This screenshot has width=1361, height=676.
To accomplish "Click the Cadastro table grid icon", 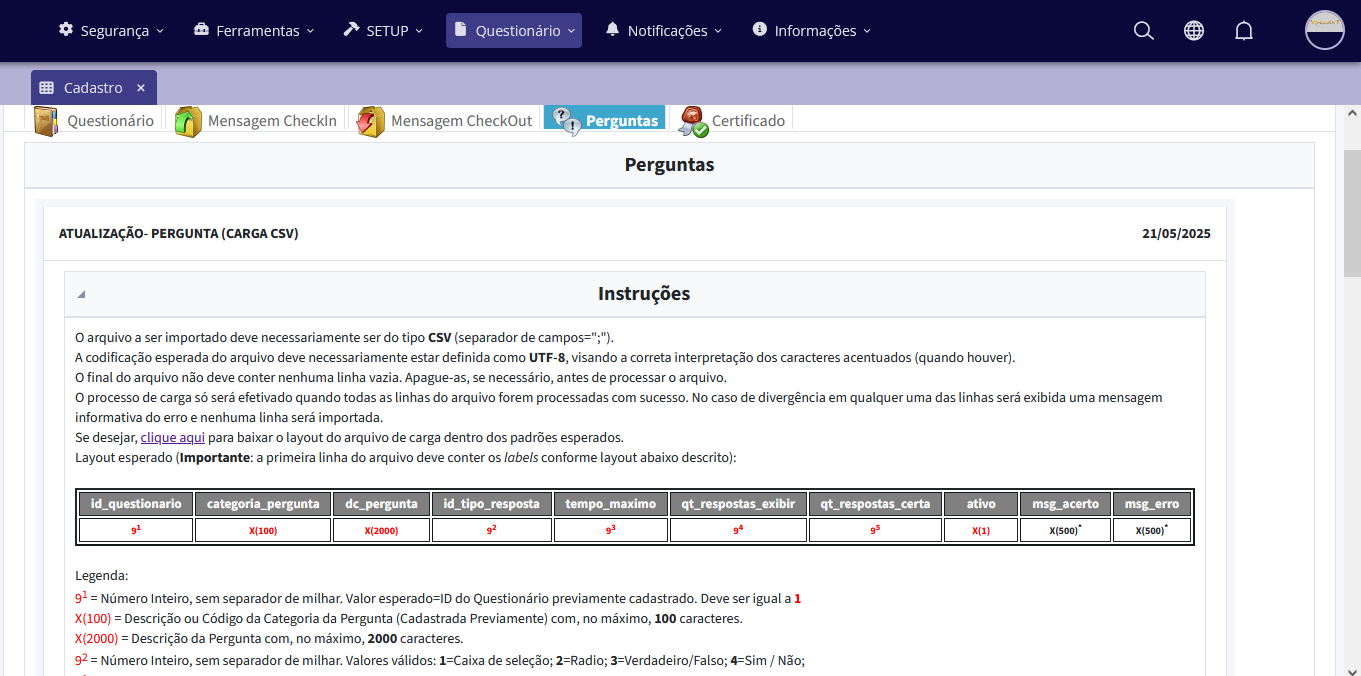I will [x=47, y=88].
